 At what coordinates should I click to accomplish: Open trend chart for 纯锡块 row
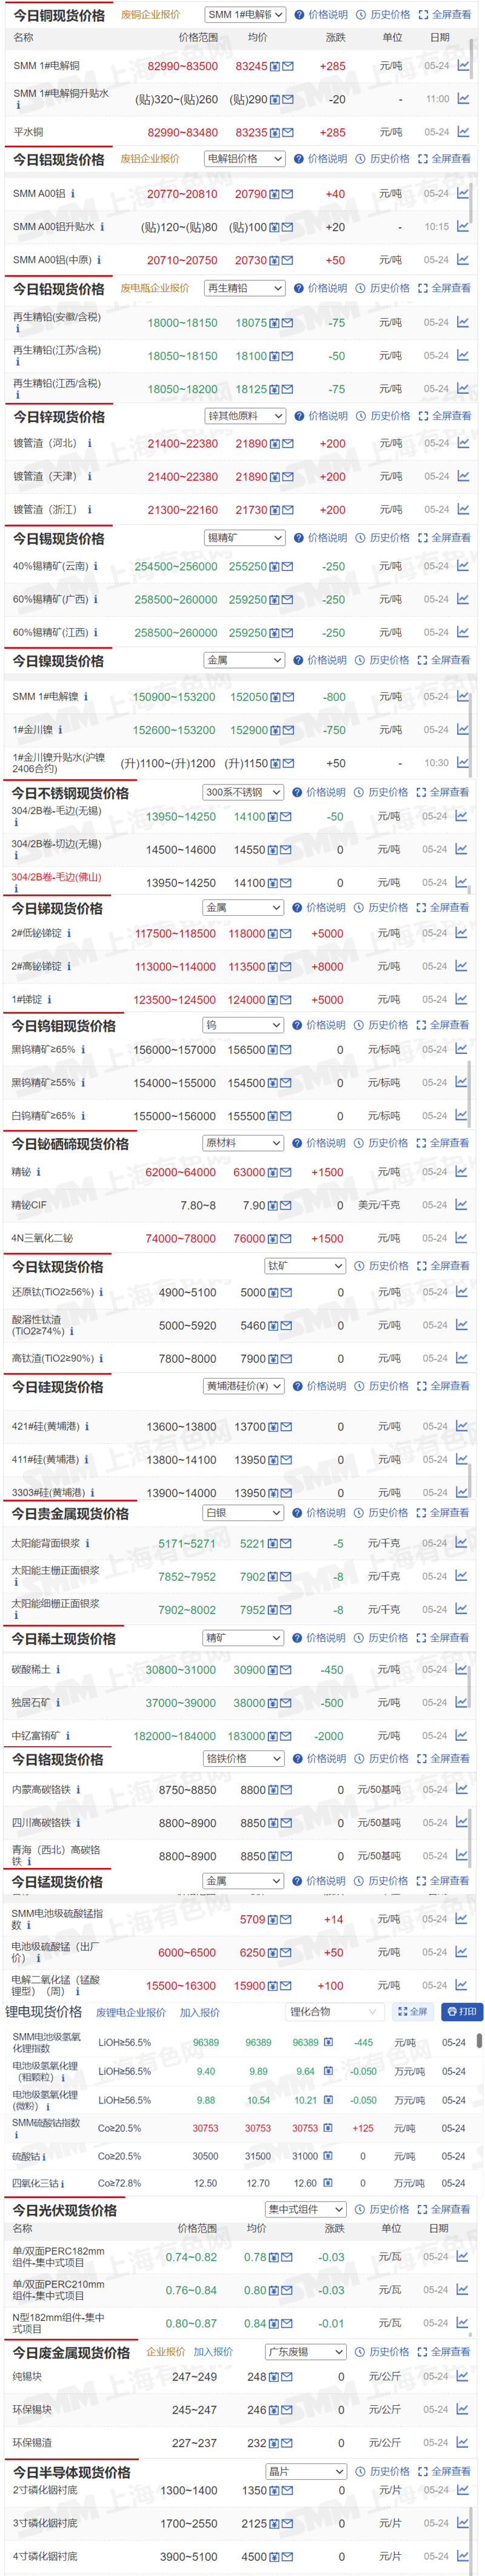click(461, 2376)
